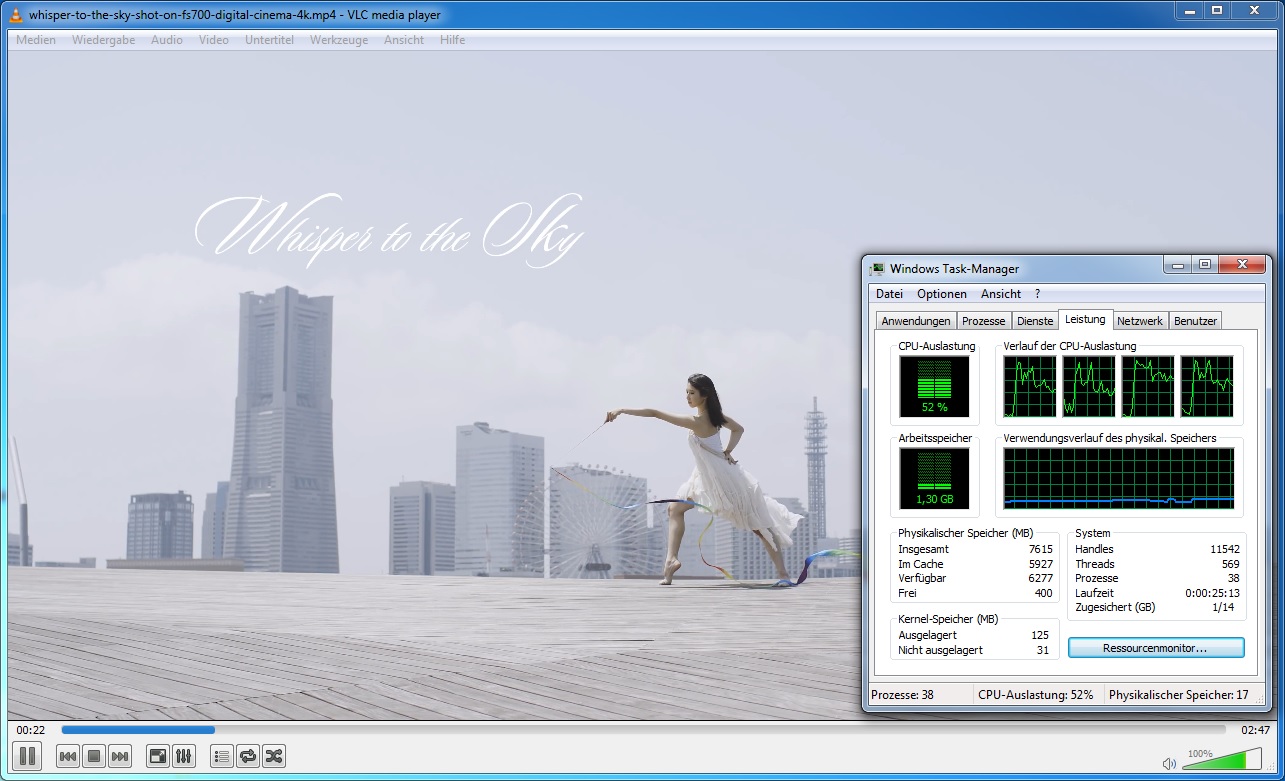Click total duration 02:47 label
1285x781 pixels.
point(1255,730)
